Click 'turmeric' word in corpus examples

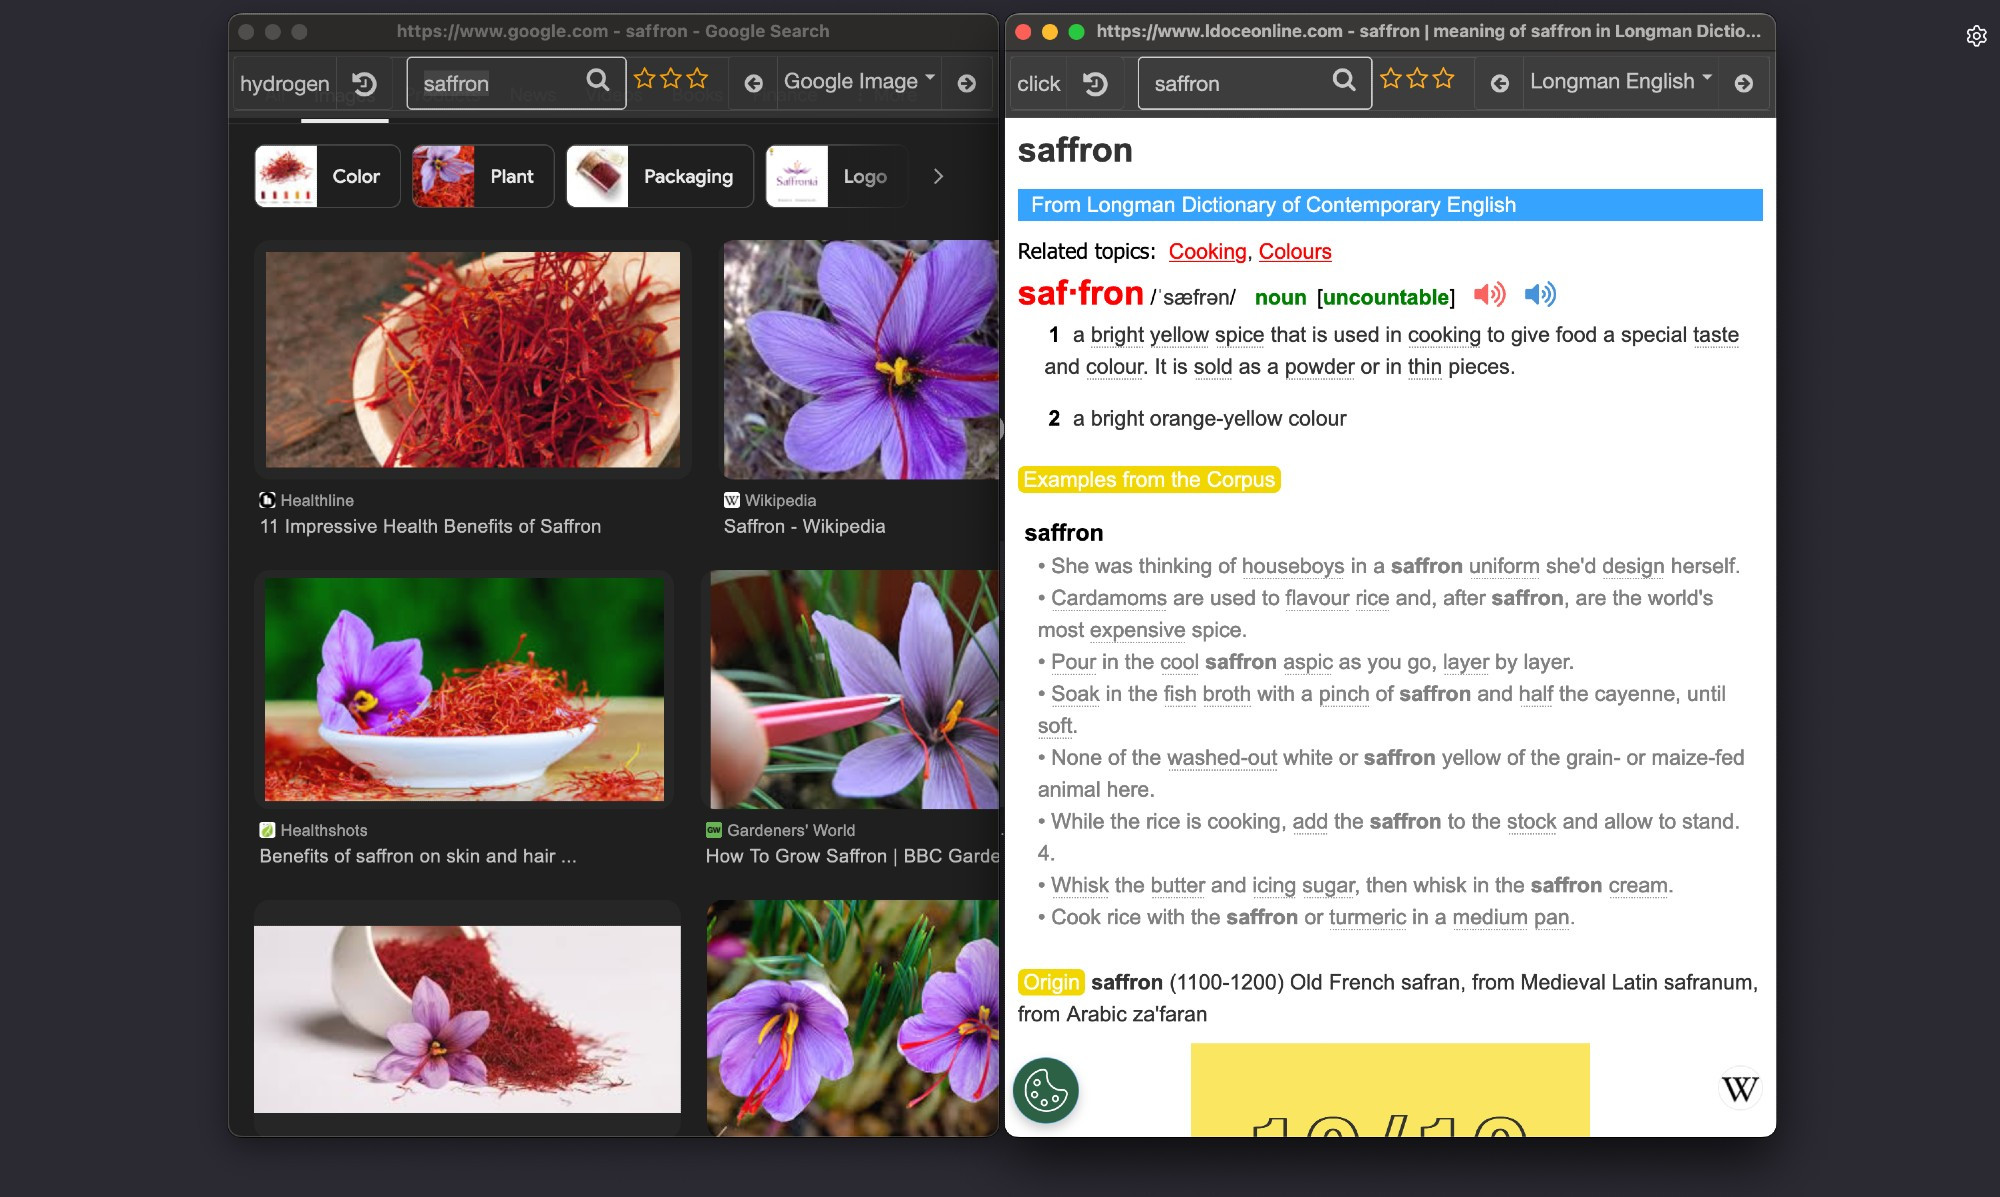pos(1367,918)
